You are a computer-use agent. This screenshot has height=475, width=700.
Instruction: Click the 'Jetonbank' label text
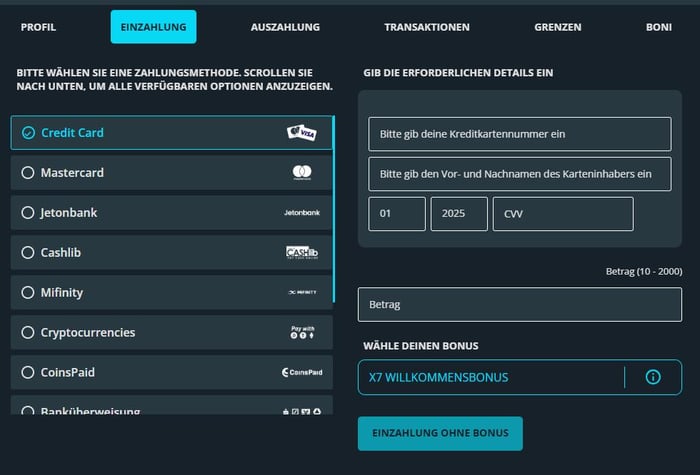click(x=69, y=213)
